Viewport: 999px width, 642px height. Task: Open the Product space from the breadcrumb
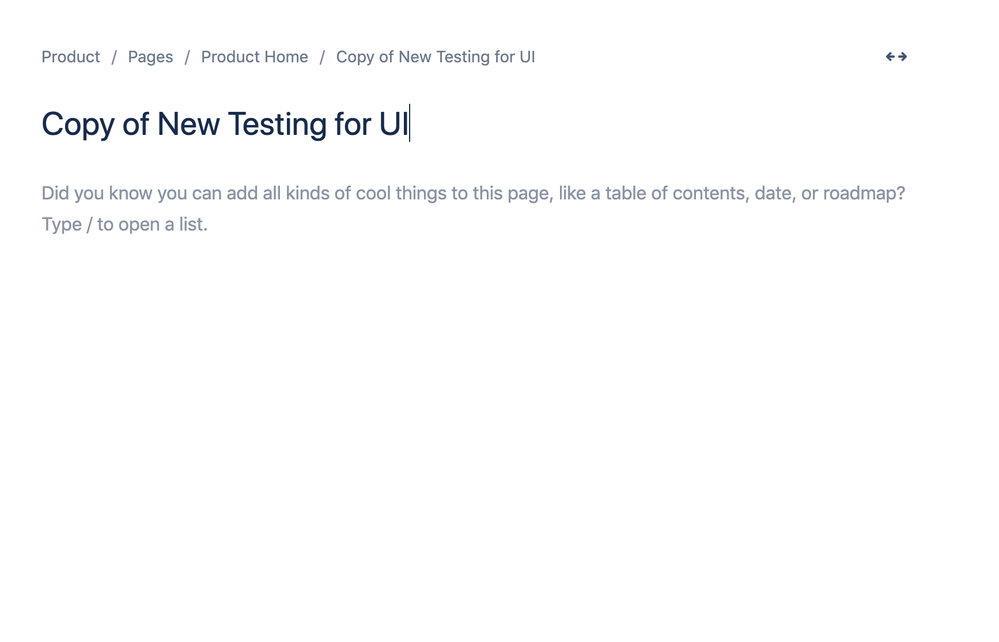point(70,57)
